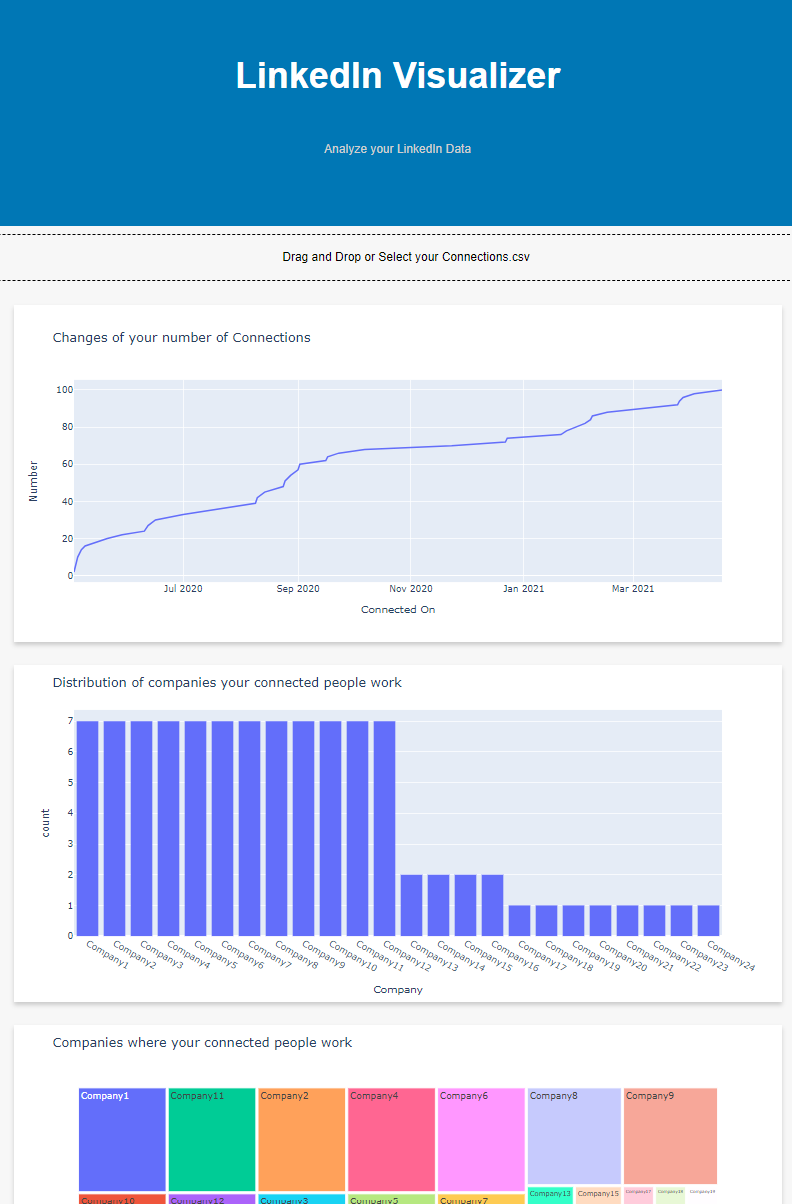Click the y-axis value 60 on line chart
This screenshot has width=792, height=1204.
pyautogui.click(x=66, y=464)
